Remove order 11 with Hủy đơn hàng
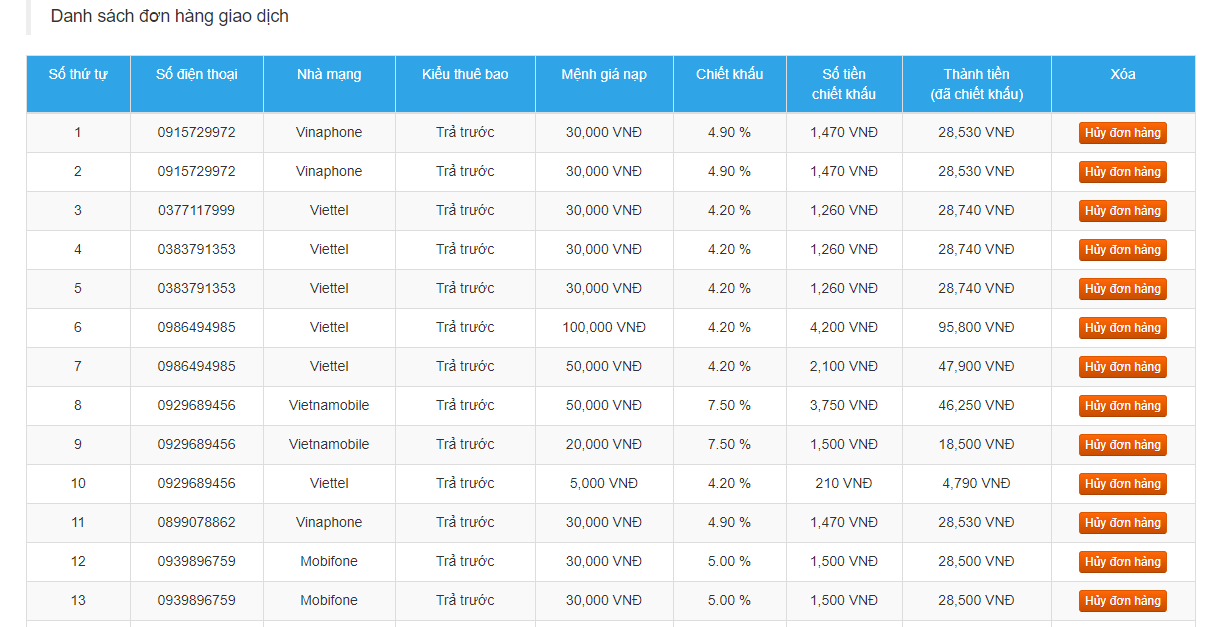This screenshot has width=1207, height=627. (1122, 523)
